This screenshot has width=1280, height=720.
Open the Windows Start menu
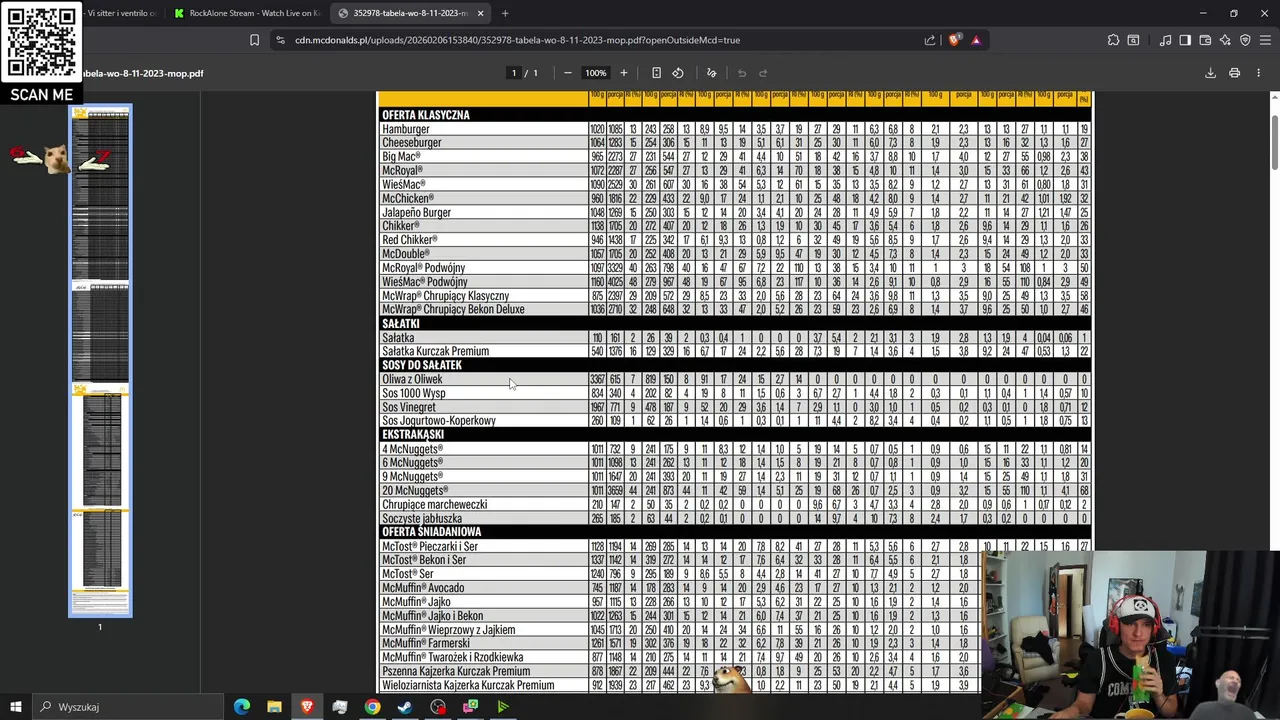pos(16,707)
